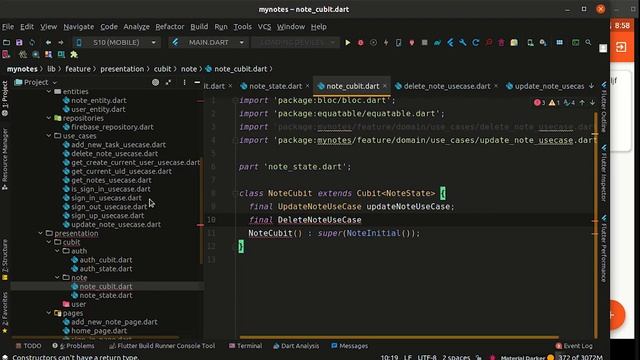Click the Open folder toolbar icon
Screen dimensions: 640x360
[x=7, y=42]
